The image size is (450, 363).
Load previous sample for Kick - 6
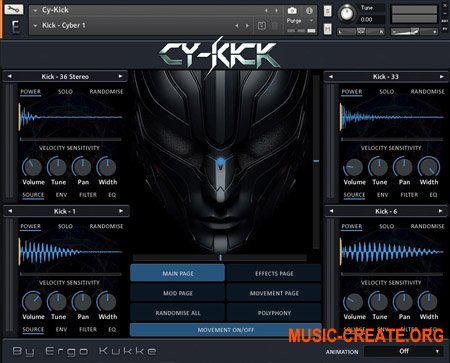click(x=331, y=211)
